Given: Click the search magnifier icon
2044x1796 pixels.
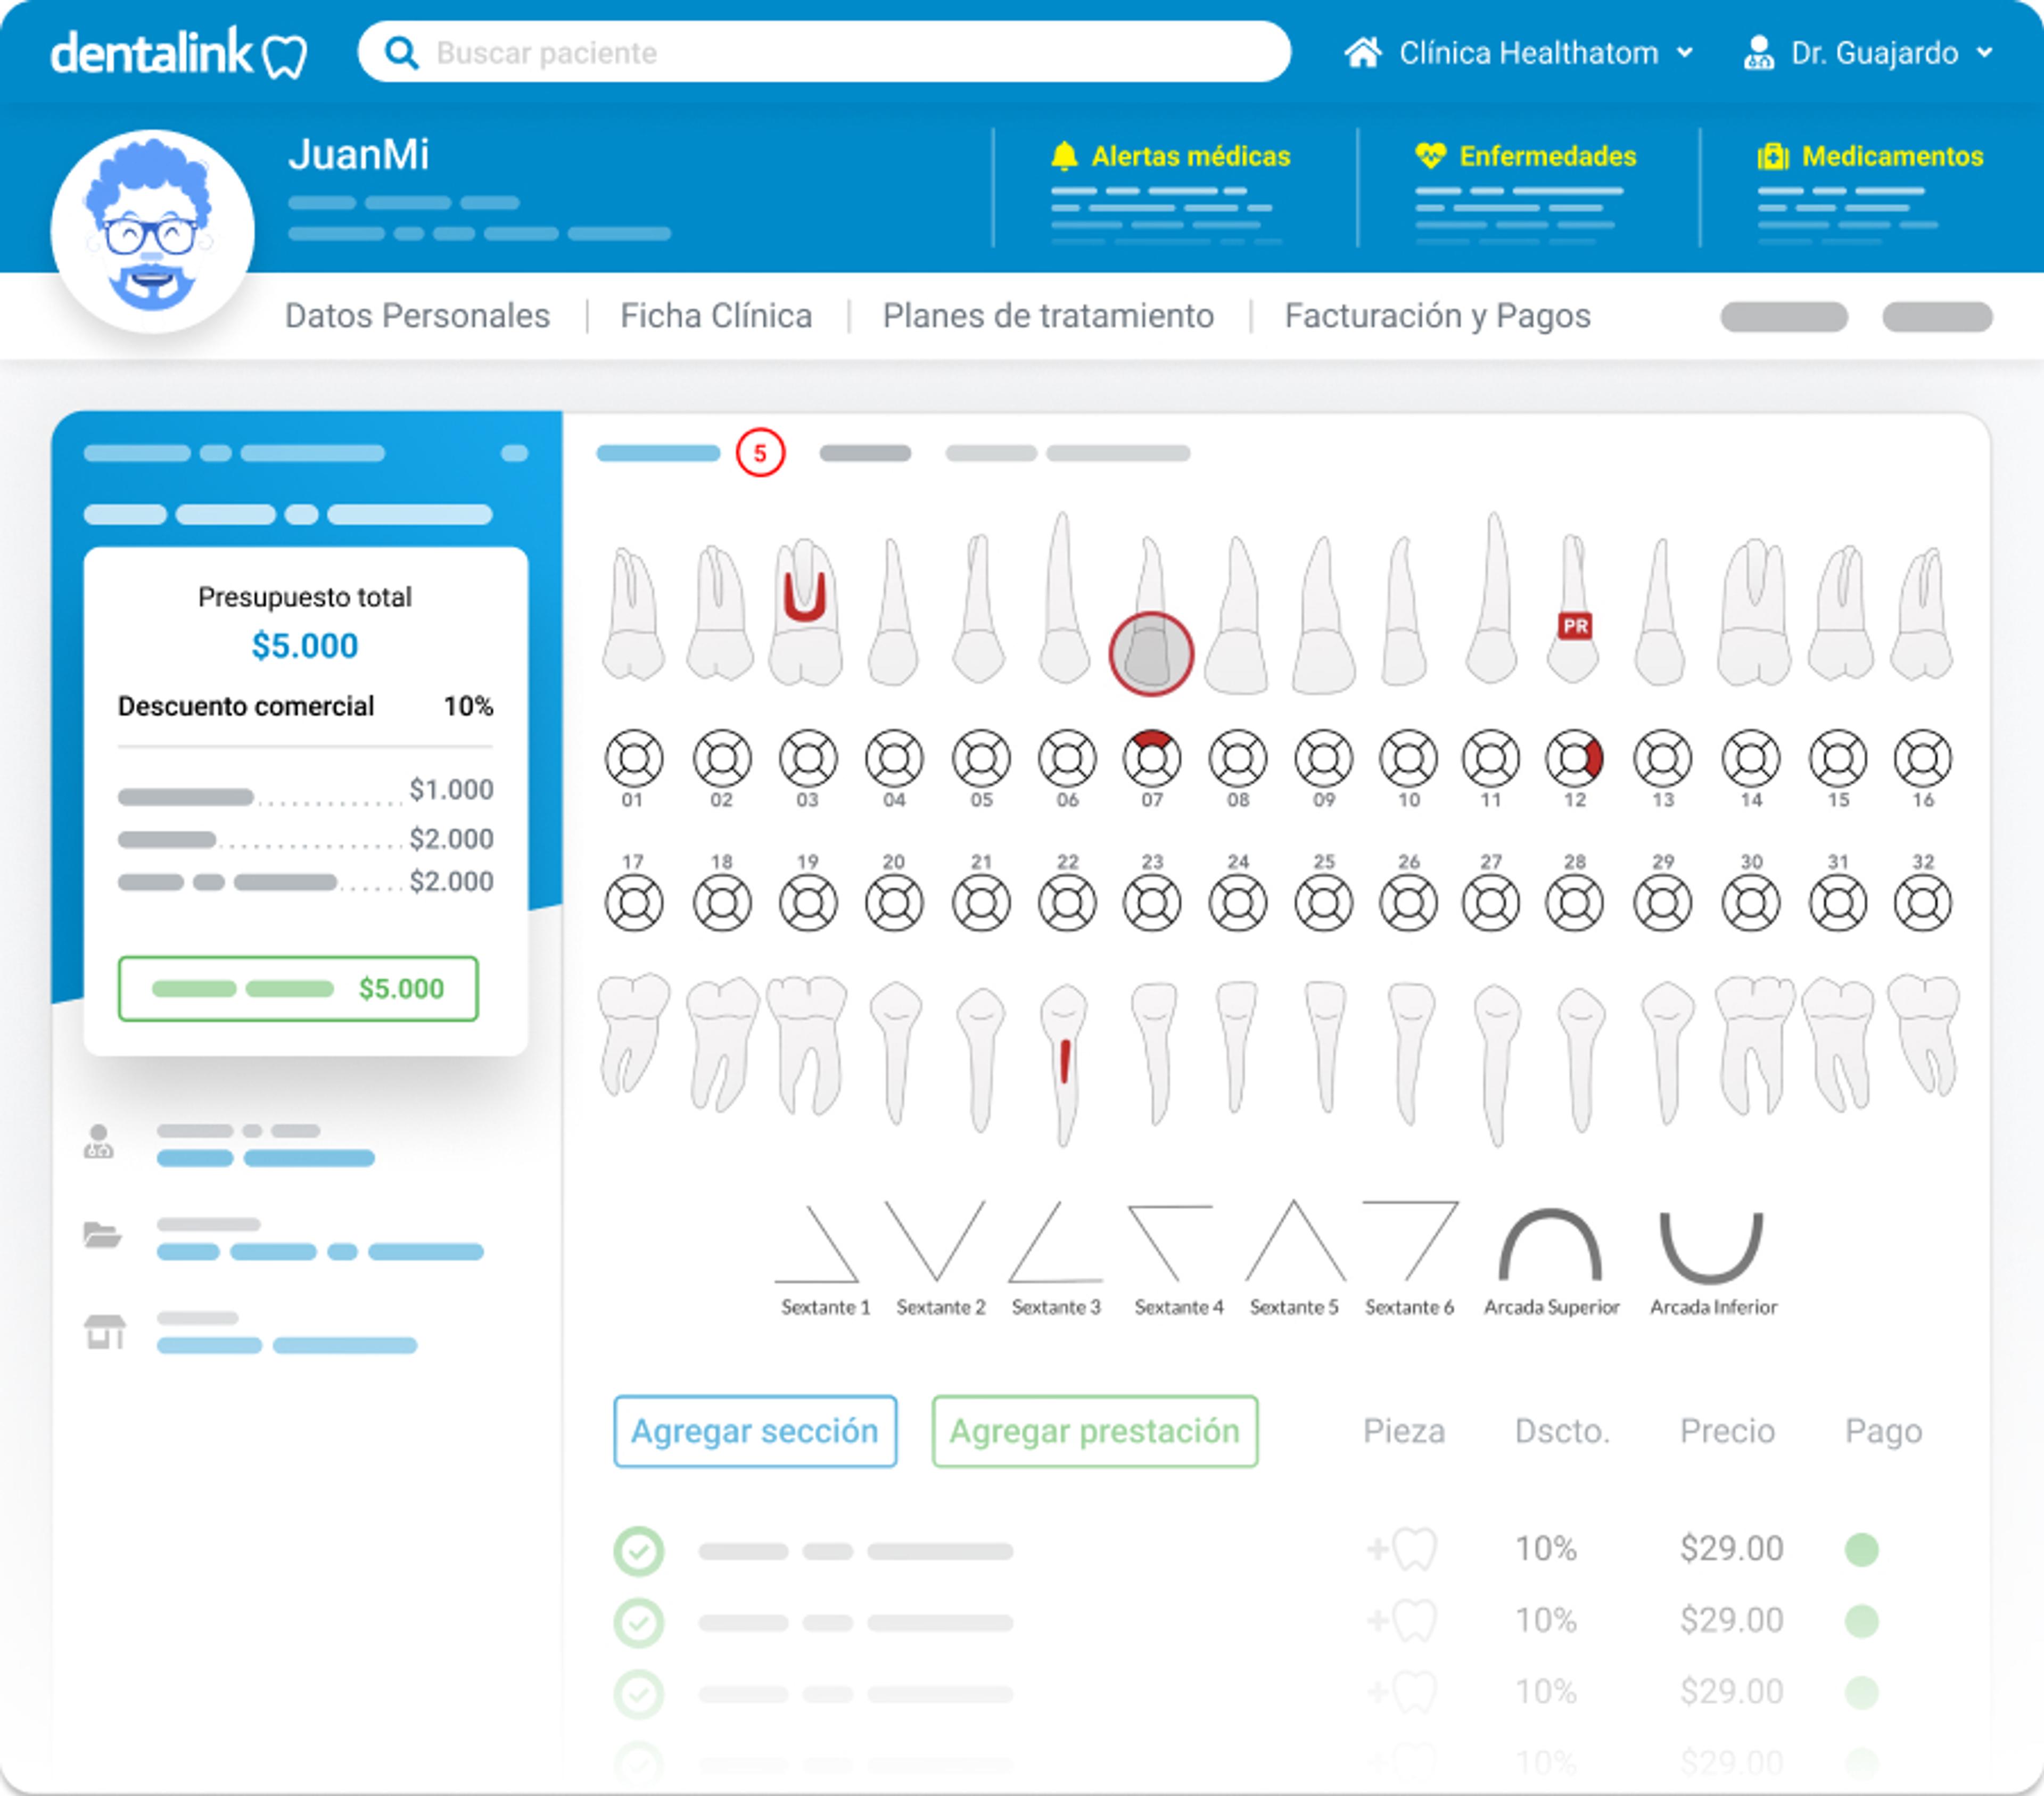Looking at the screenshot, I should point(401,52).
